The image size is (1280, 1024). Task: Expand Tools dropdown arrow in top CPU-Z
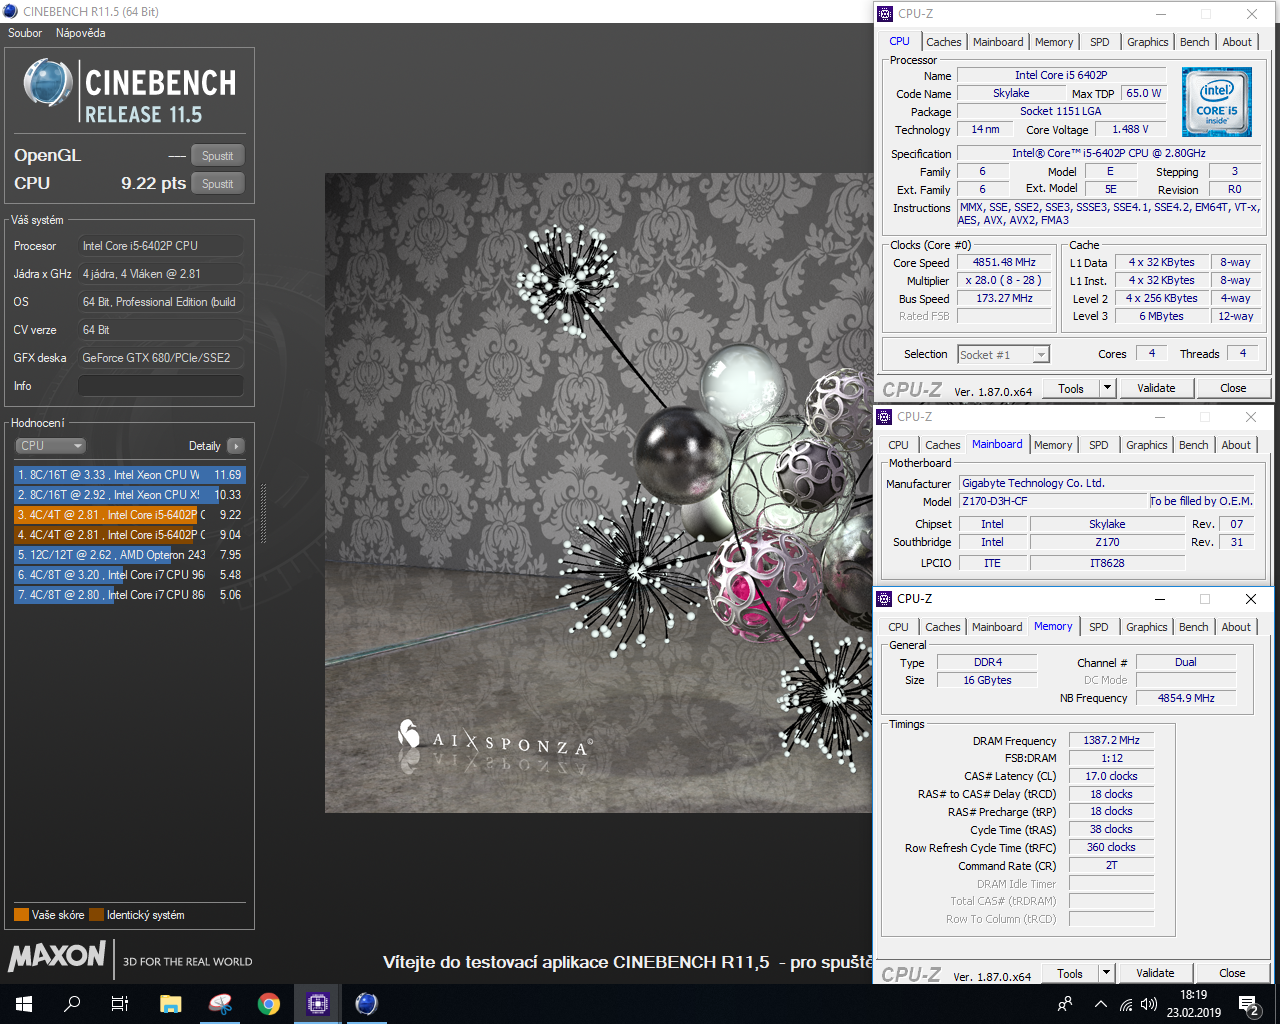(x=1107, y=388)
